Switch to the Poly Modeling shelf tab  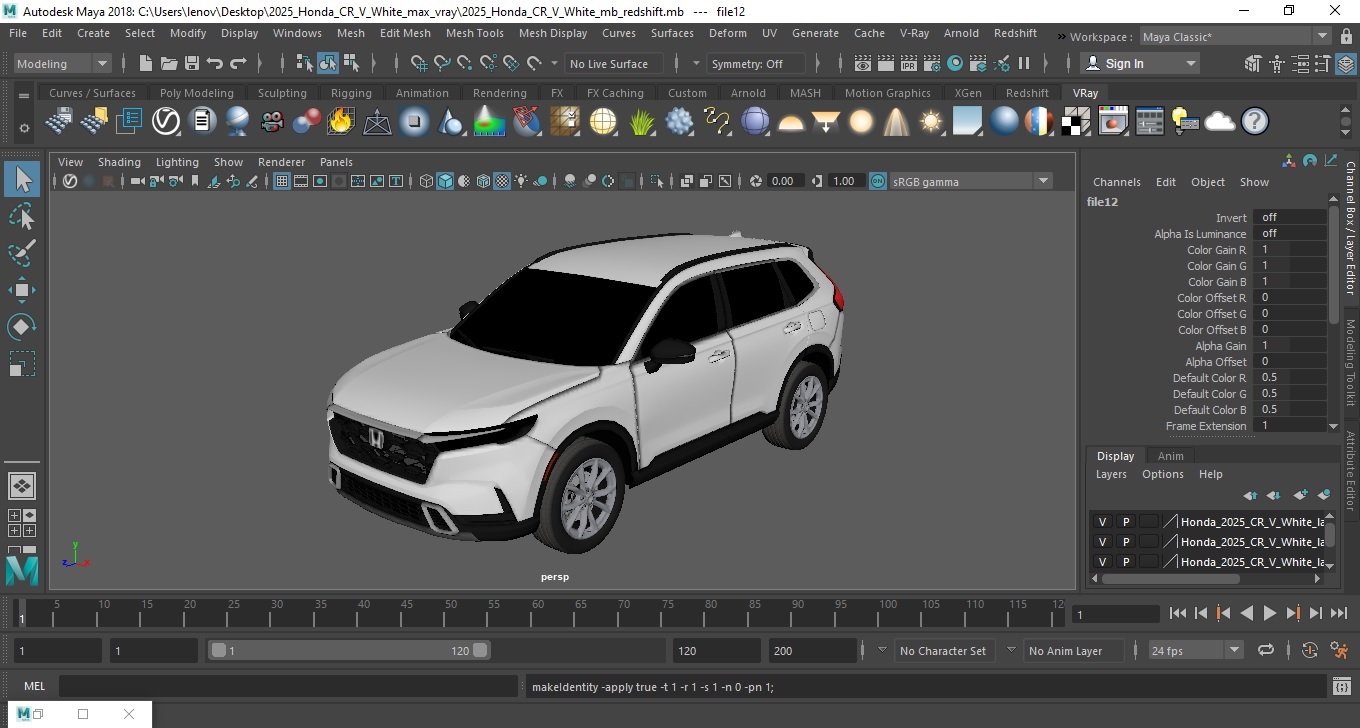click(x=196, y=93)
